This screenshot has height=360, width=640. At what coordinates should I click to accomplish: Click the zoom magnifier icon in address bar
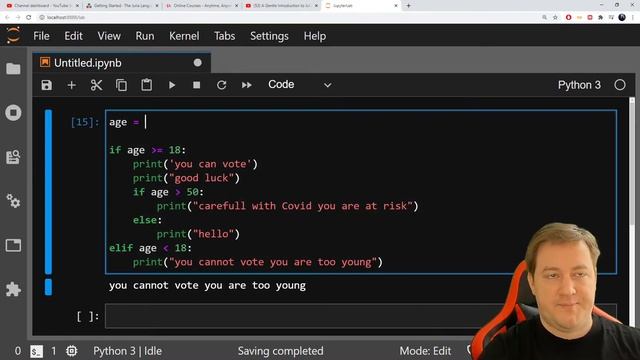544,17
